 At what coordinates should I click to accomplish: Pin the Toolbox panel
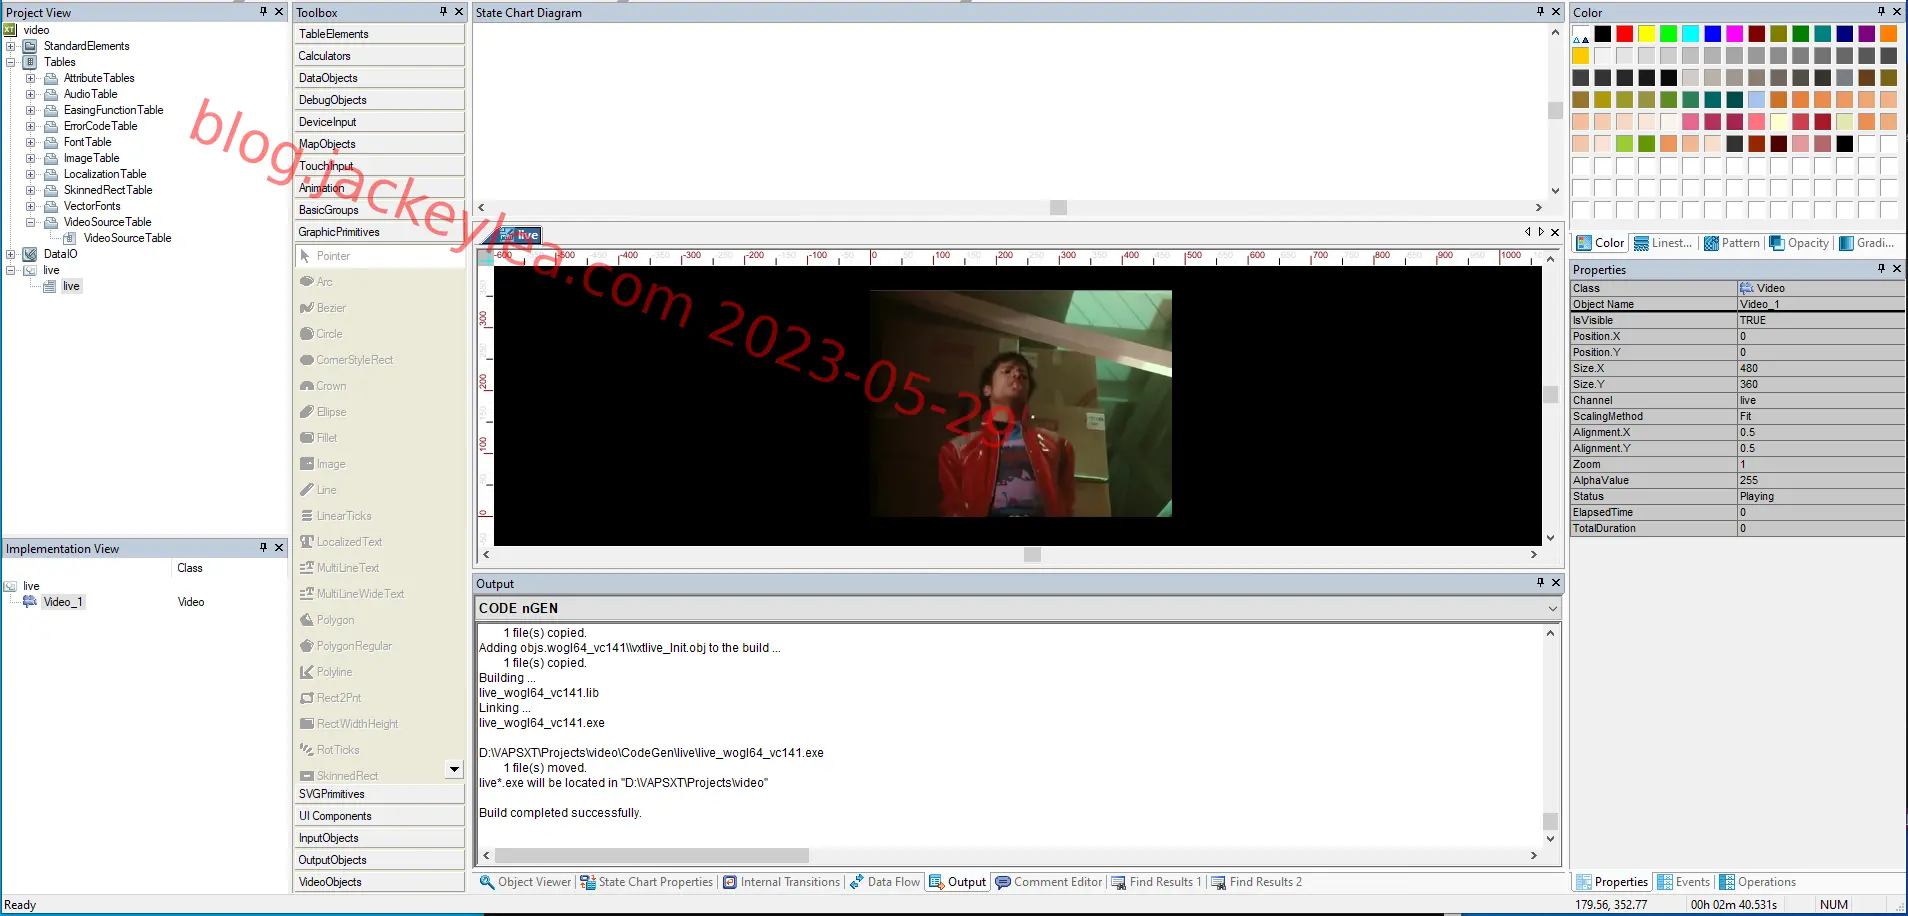pos(443,12)
